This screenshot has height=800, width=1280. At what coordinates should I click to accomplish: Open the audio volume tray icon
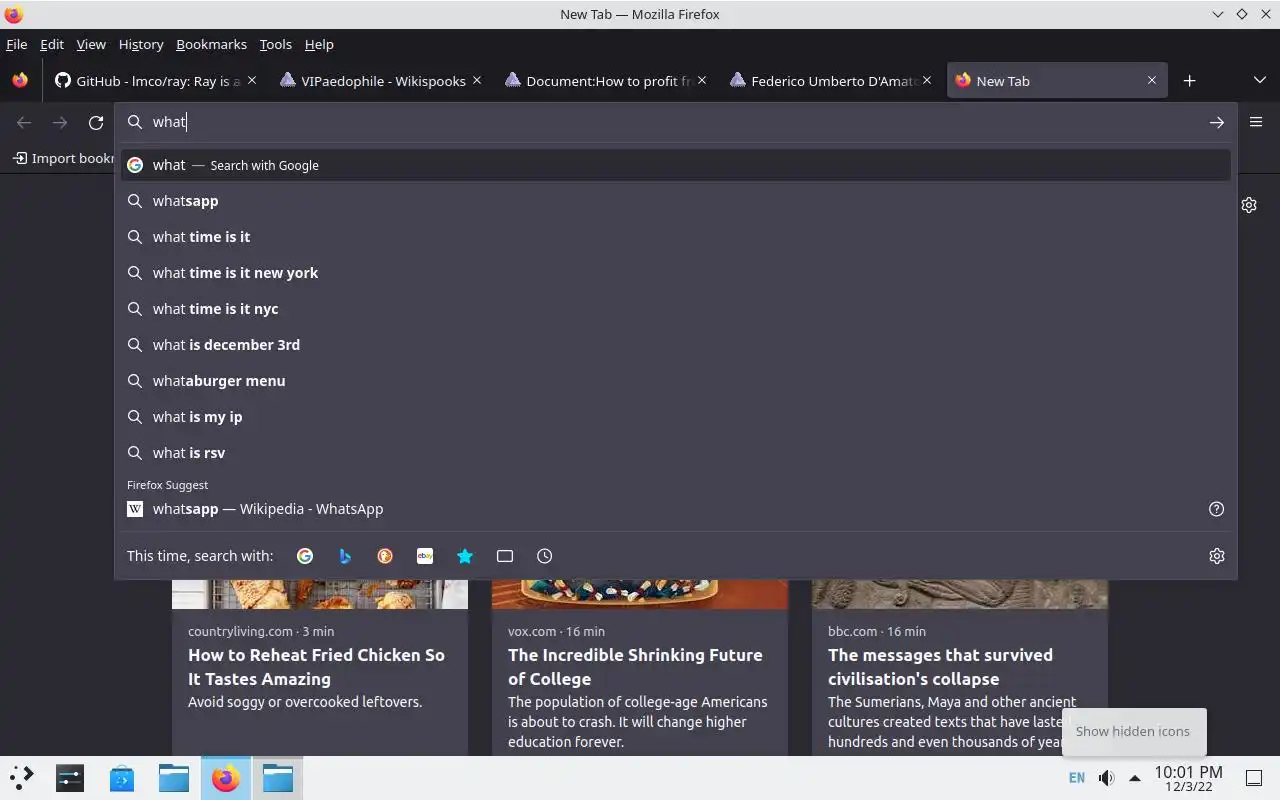pos(1106,777)
